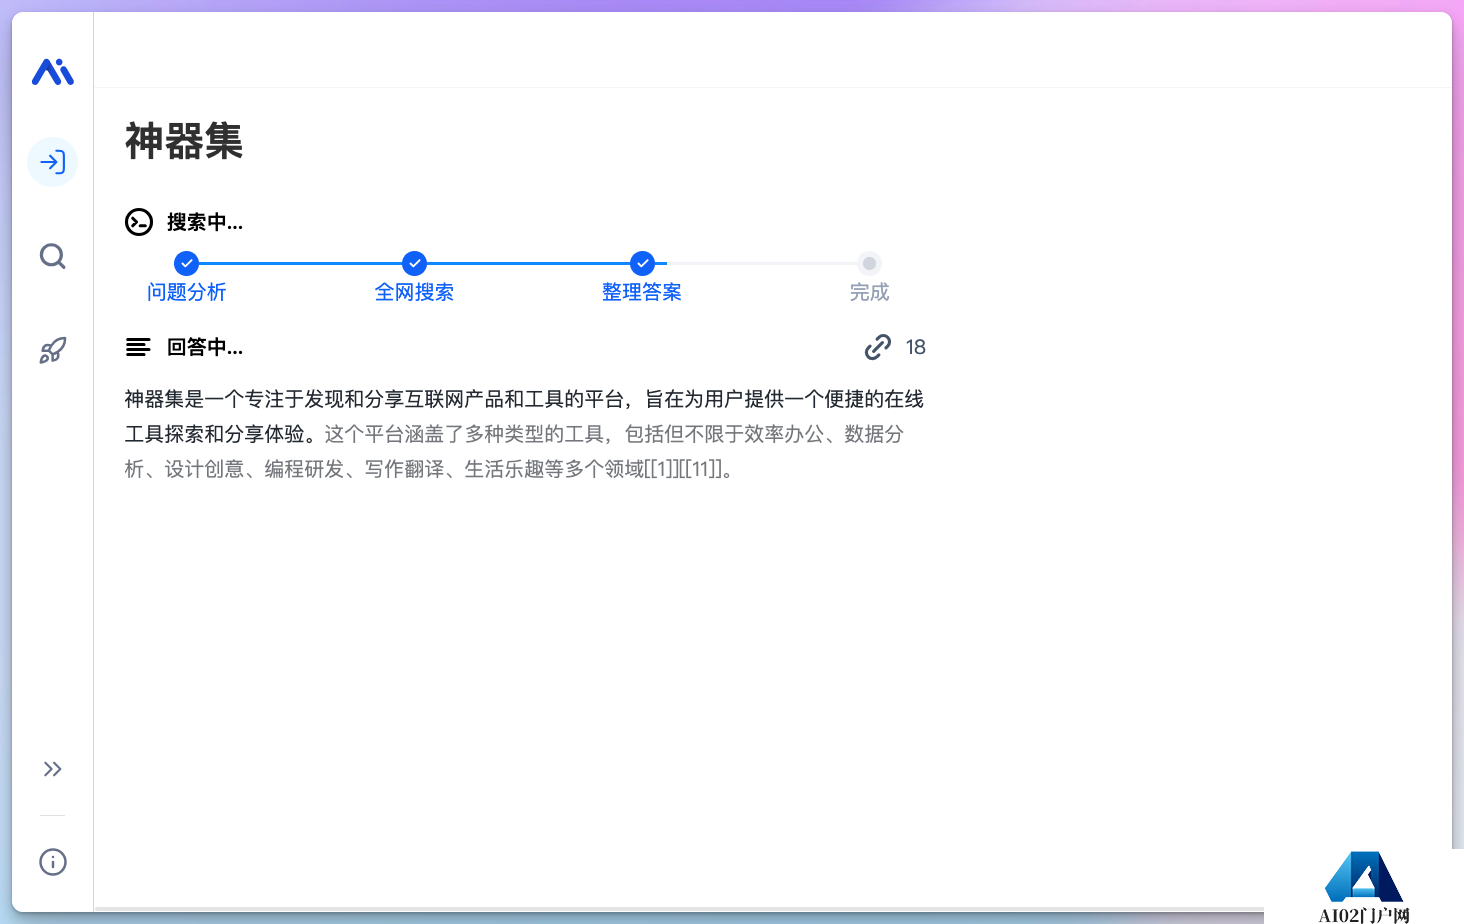Click the terminal icon beside 搜索中...

coord(139,222)
